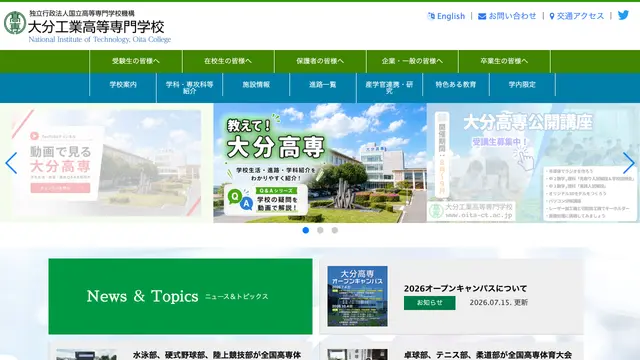
Task: Advance carousel with right arrow
Action: tap(629, 163)
